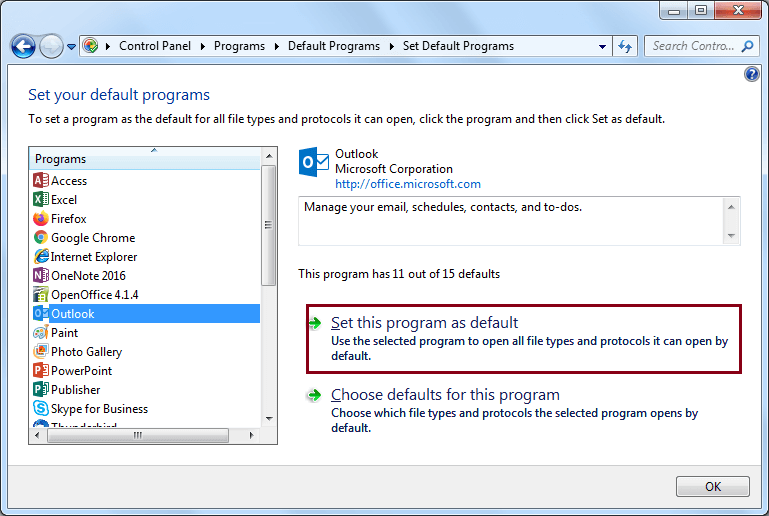Click the Programs list vertical scrollbar thumb
The height and width of the screenshot is (516, 769).
[x=269, y=225]
